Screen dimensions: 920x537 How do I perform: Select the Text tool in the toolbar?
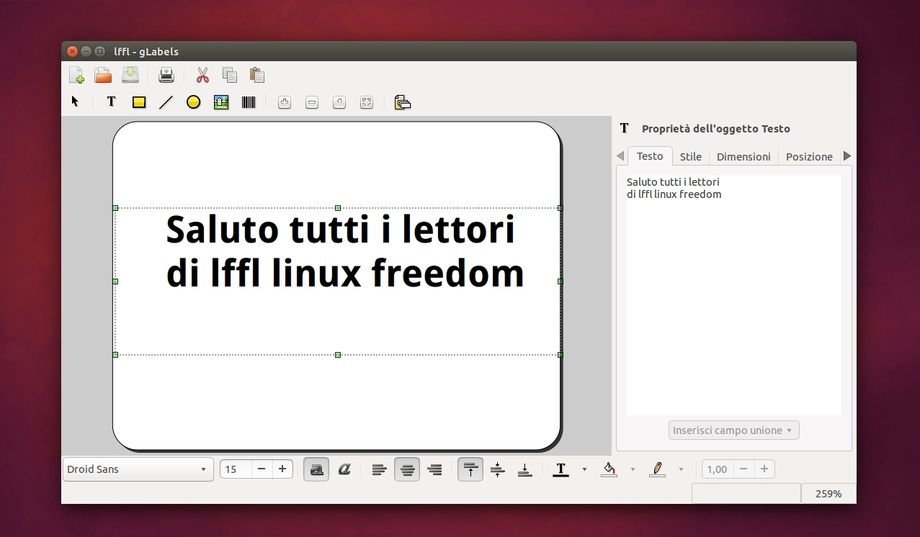pyautogui.click(x=111, y=102)
